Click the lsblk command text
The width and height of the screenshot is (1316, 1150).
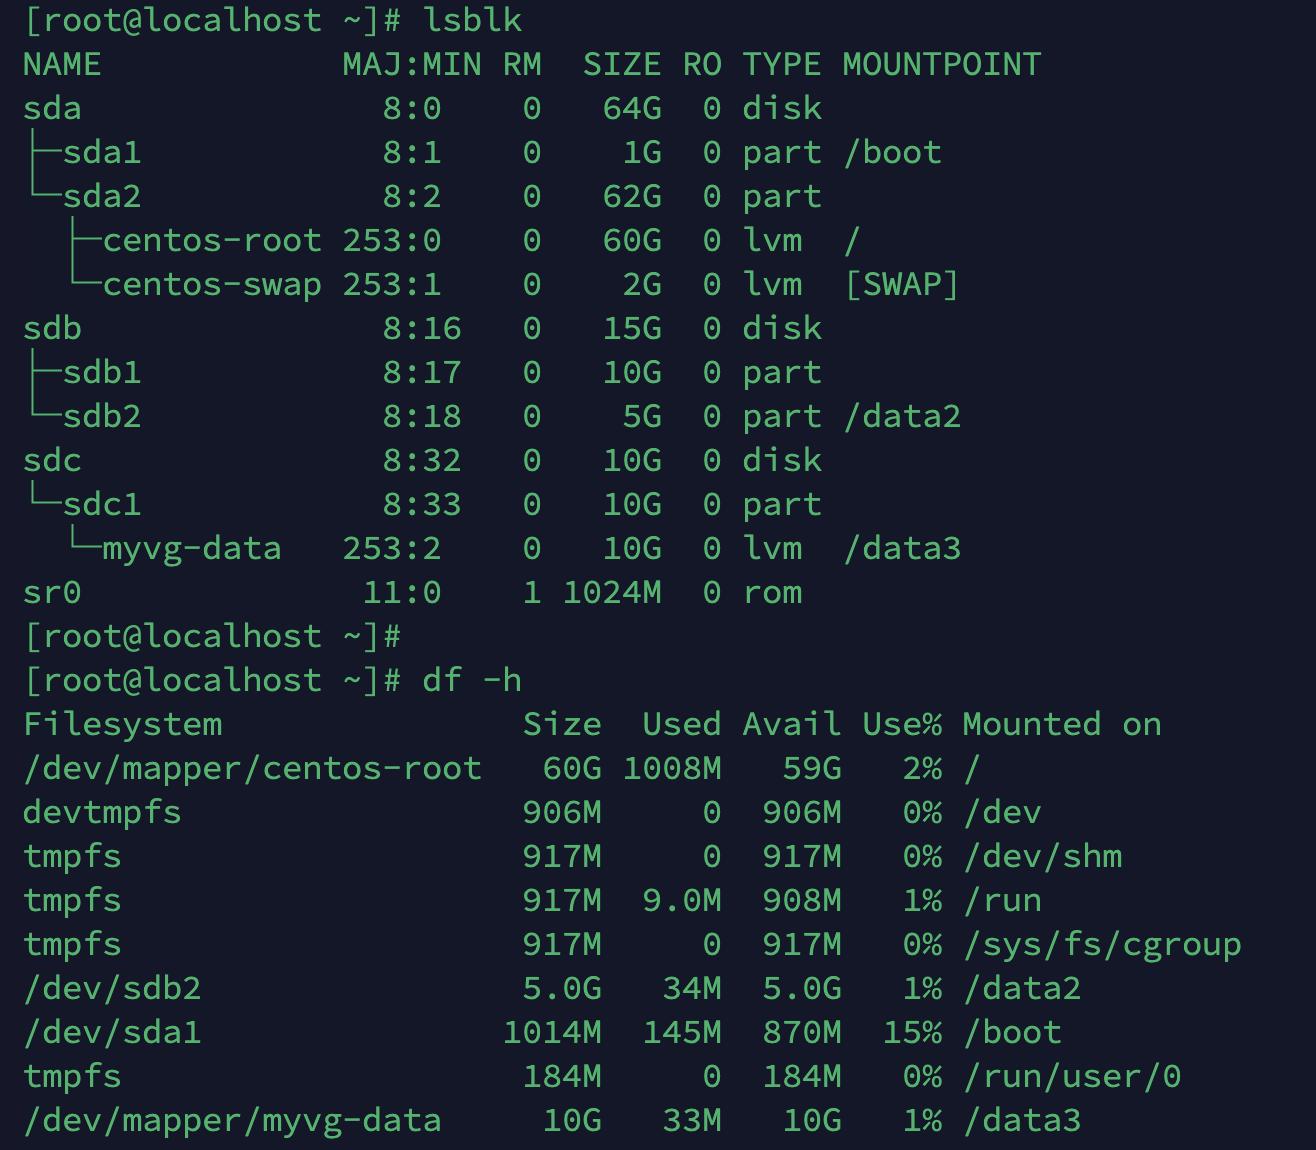point(471,20)
